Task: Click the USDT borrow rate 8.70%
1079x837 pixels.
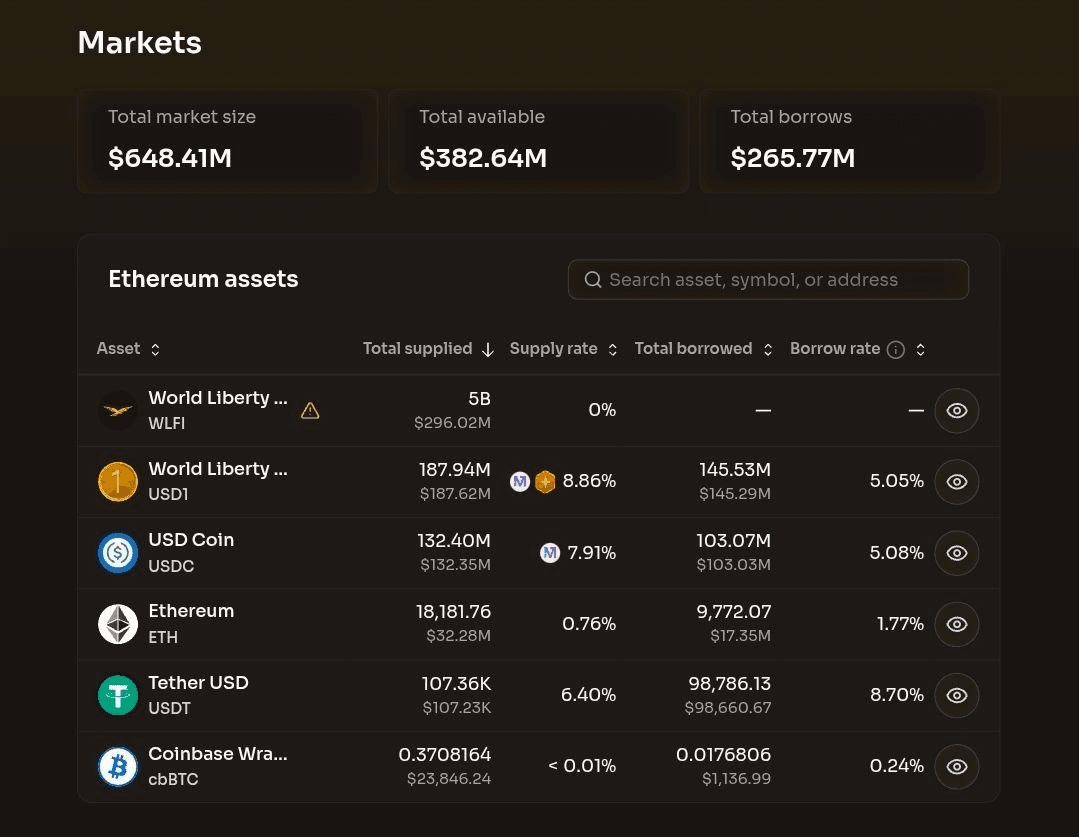Action: 897,695
